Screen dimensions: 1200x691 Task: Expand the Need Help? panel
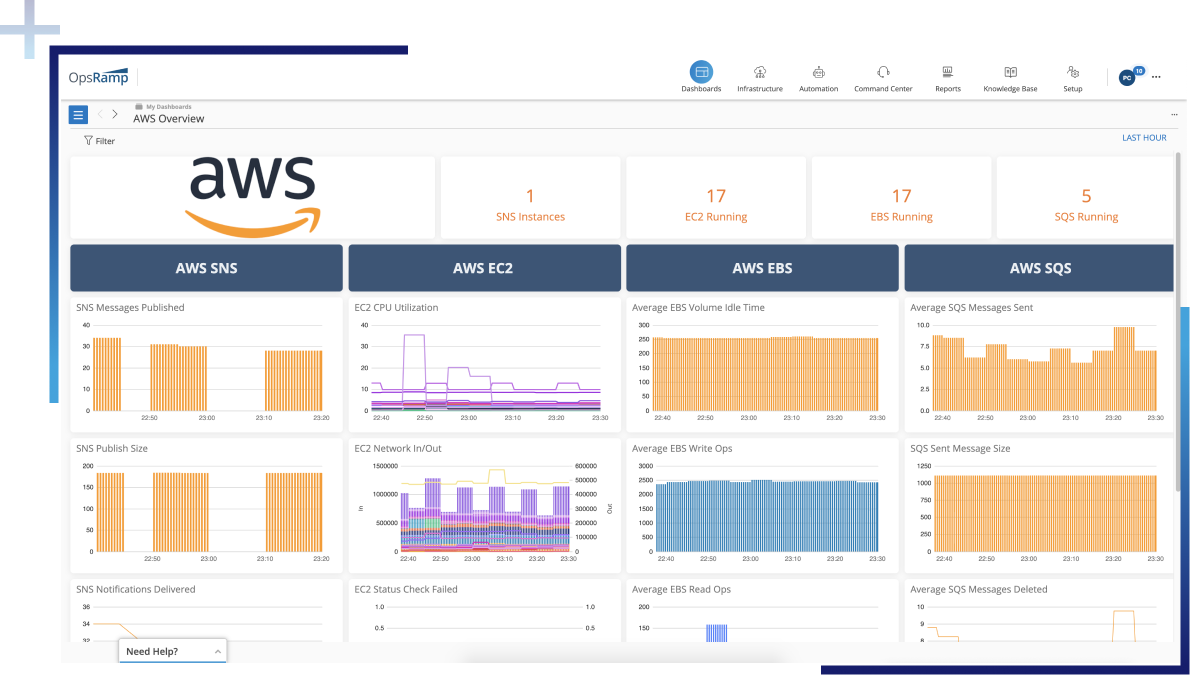coord(173,651)
